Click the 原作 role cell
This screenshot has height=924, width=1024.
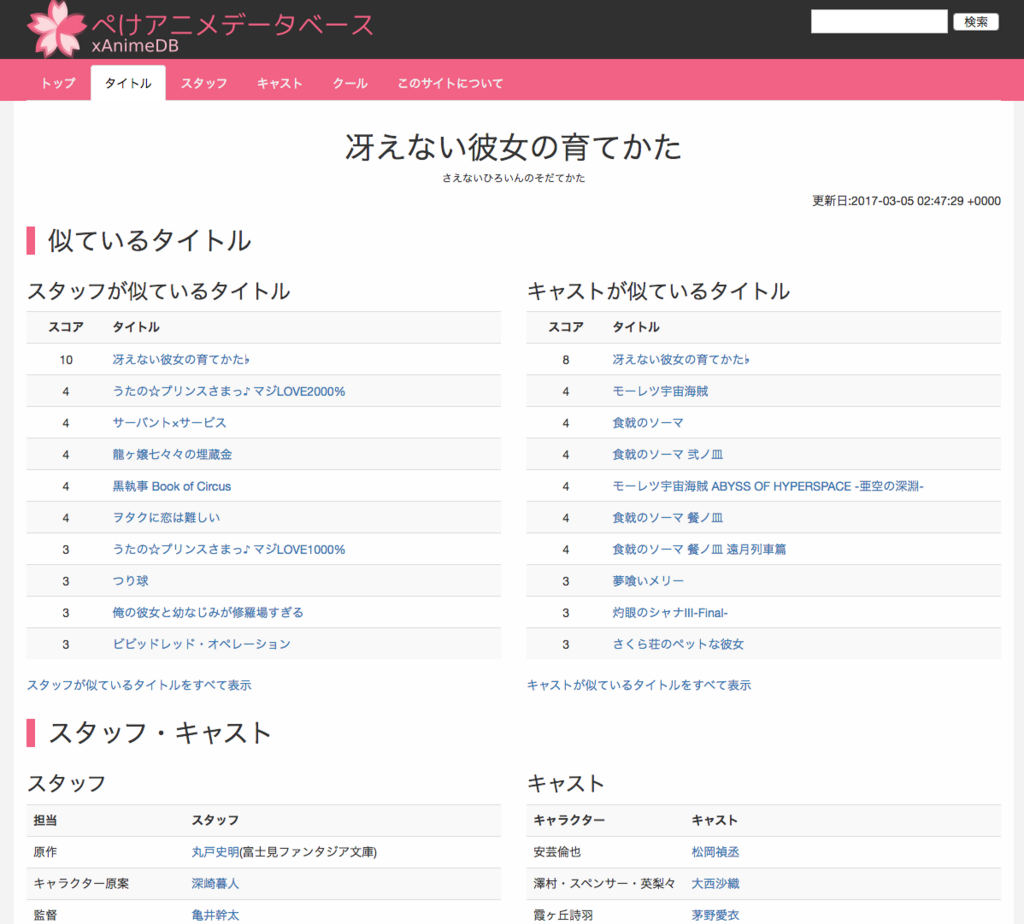[45, 852]
